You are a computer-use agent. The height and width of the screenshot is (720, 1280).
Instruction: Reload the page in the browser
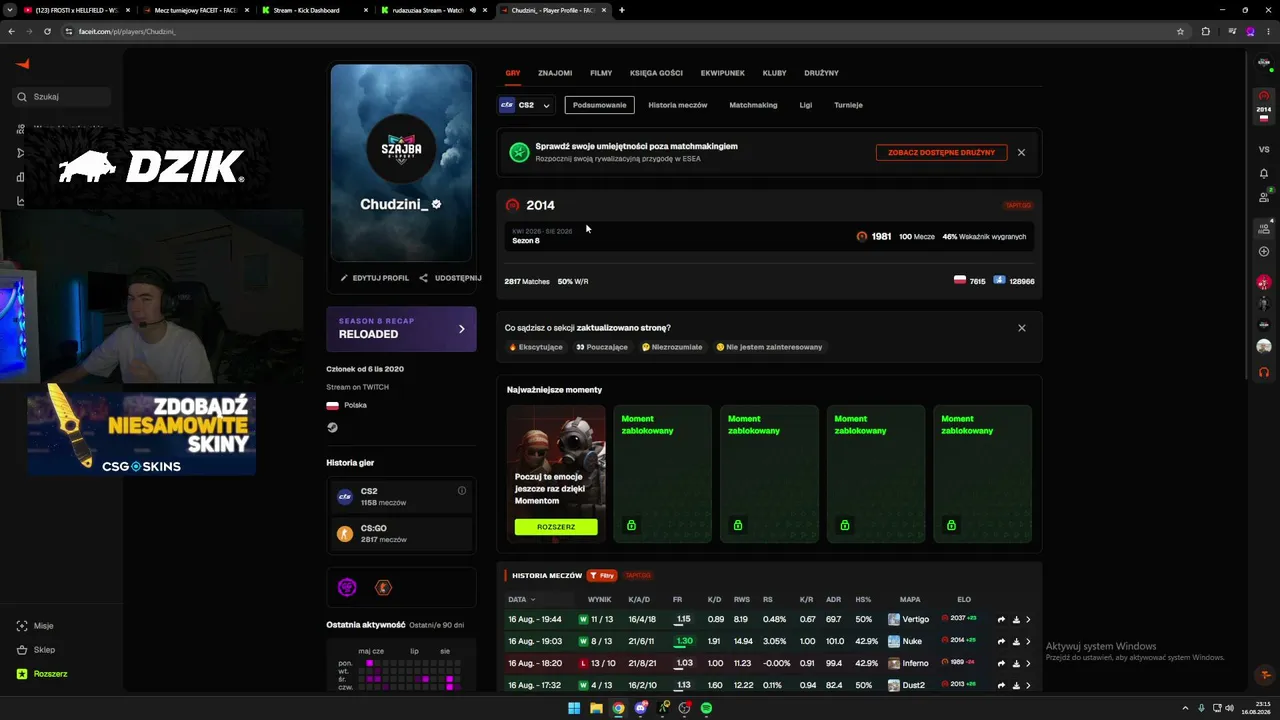[47, 31]
